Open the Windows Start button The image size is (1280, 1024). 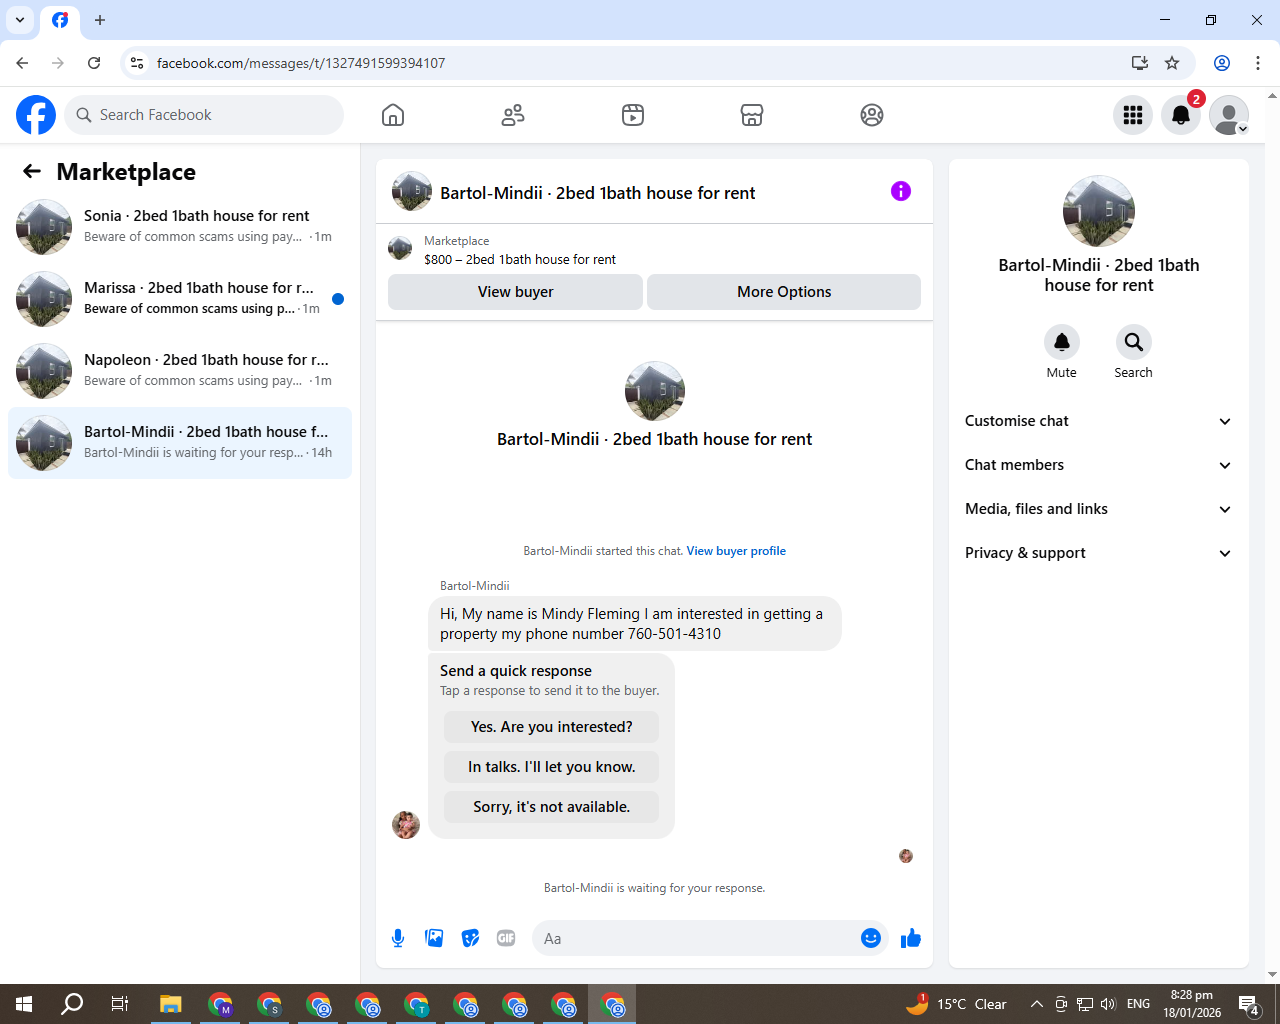point(24,1004)
